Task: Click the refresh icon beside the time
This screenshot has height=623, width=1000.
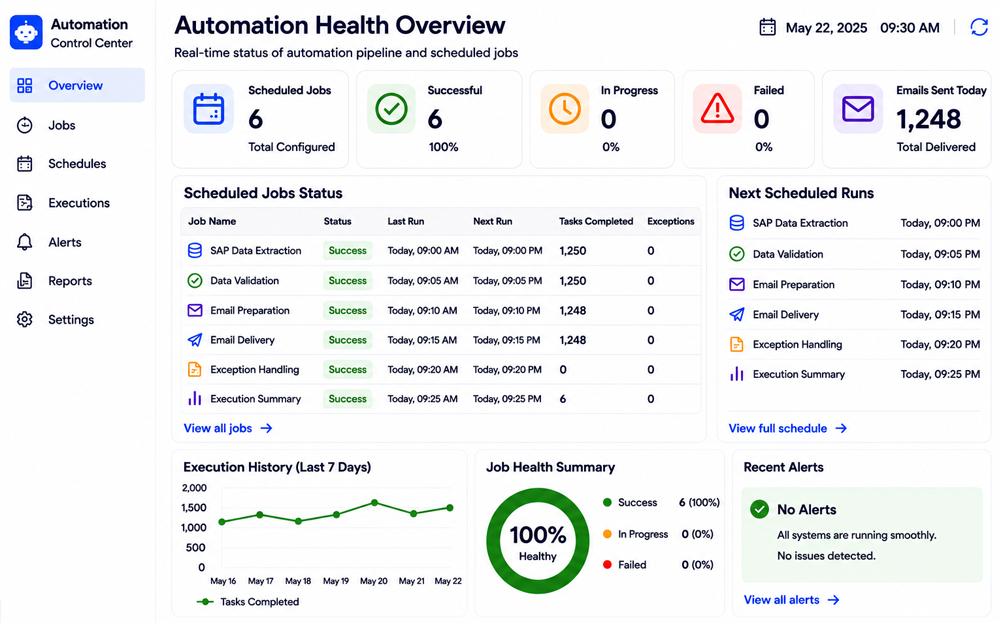Action: 979,27
